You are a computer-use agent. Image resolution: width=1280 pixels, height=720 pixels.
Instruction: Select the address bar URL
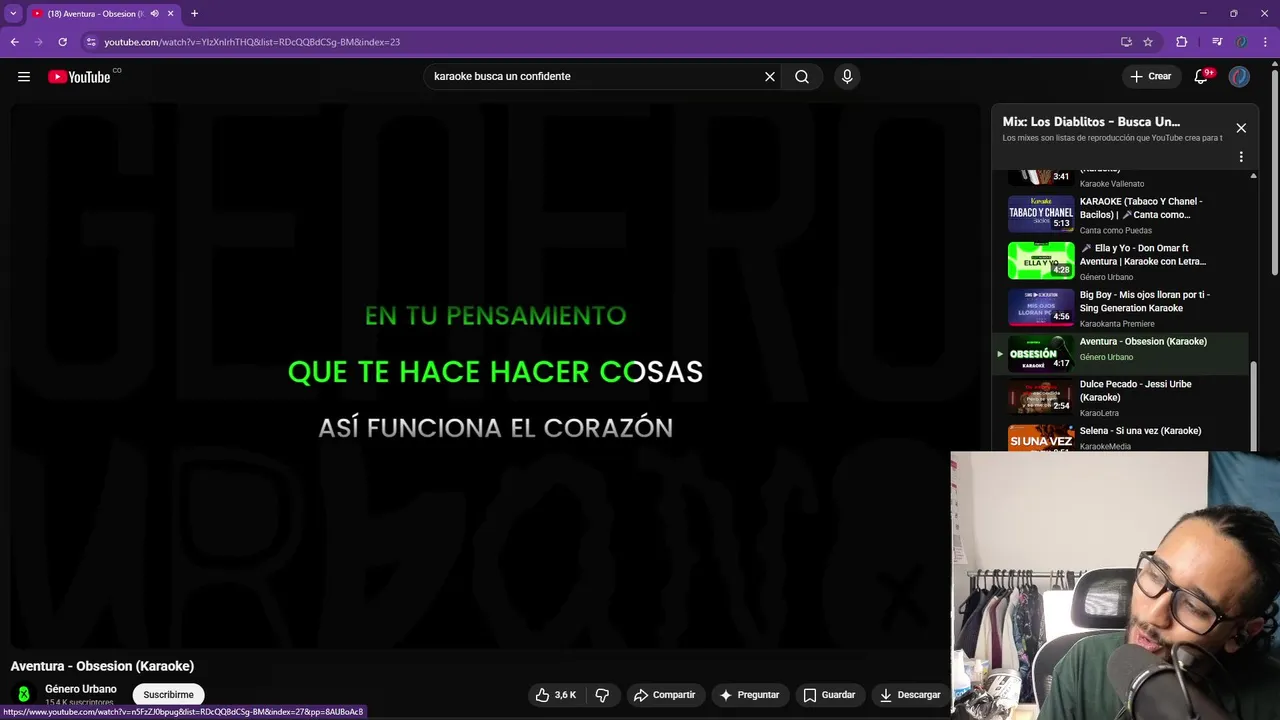coord(252,42)
